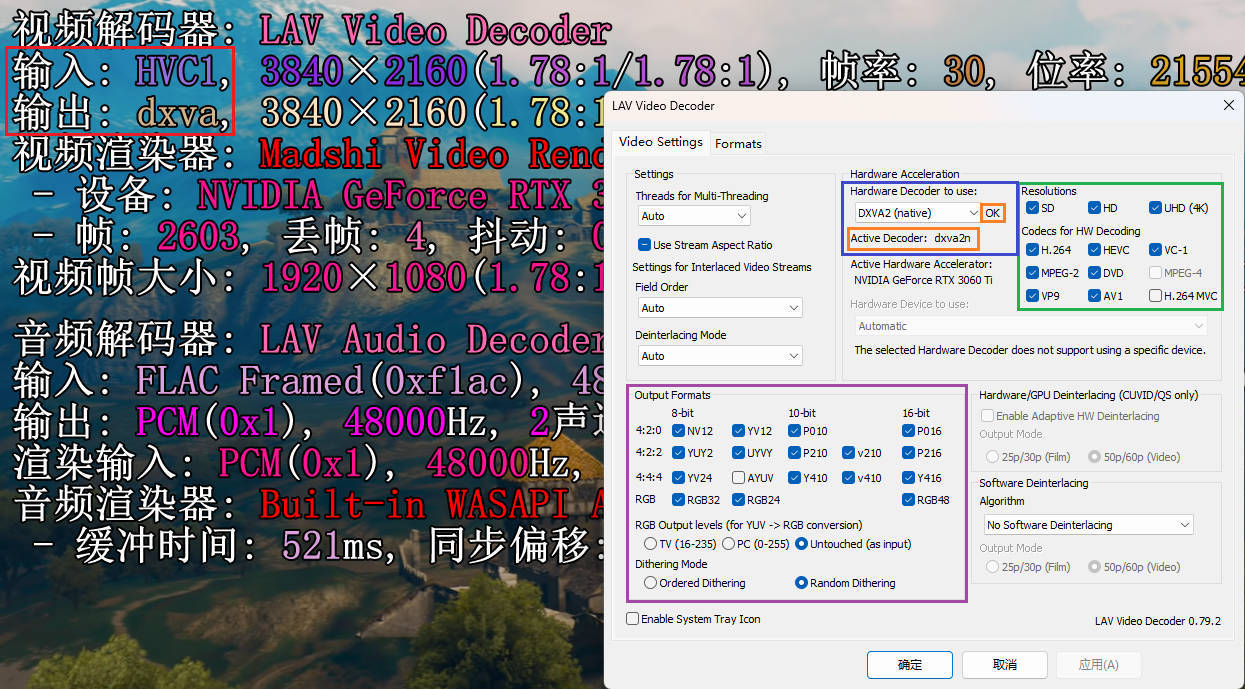
Task: Select the Video Settings tab
Action: 660,142
